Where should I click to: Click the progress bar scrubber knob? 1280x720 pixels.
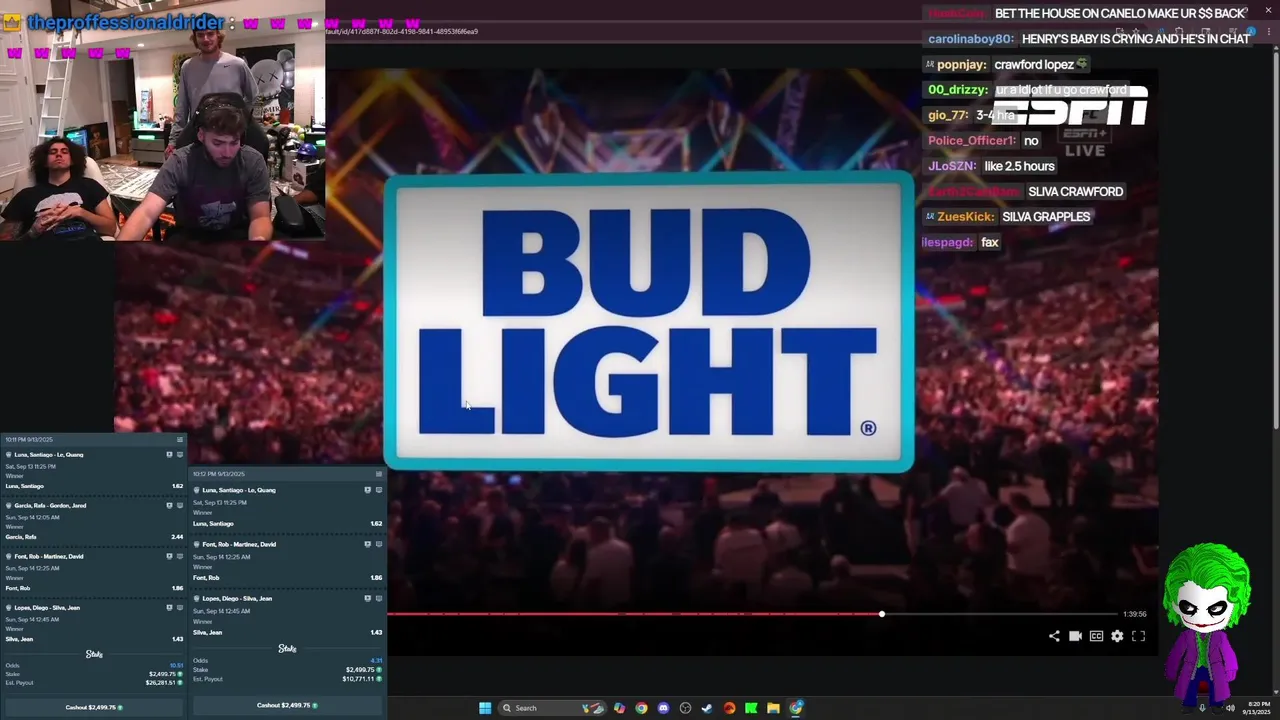[881, 614]
